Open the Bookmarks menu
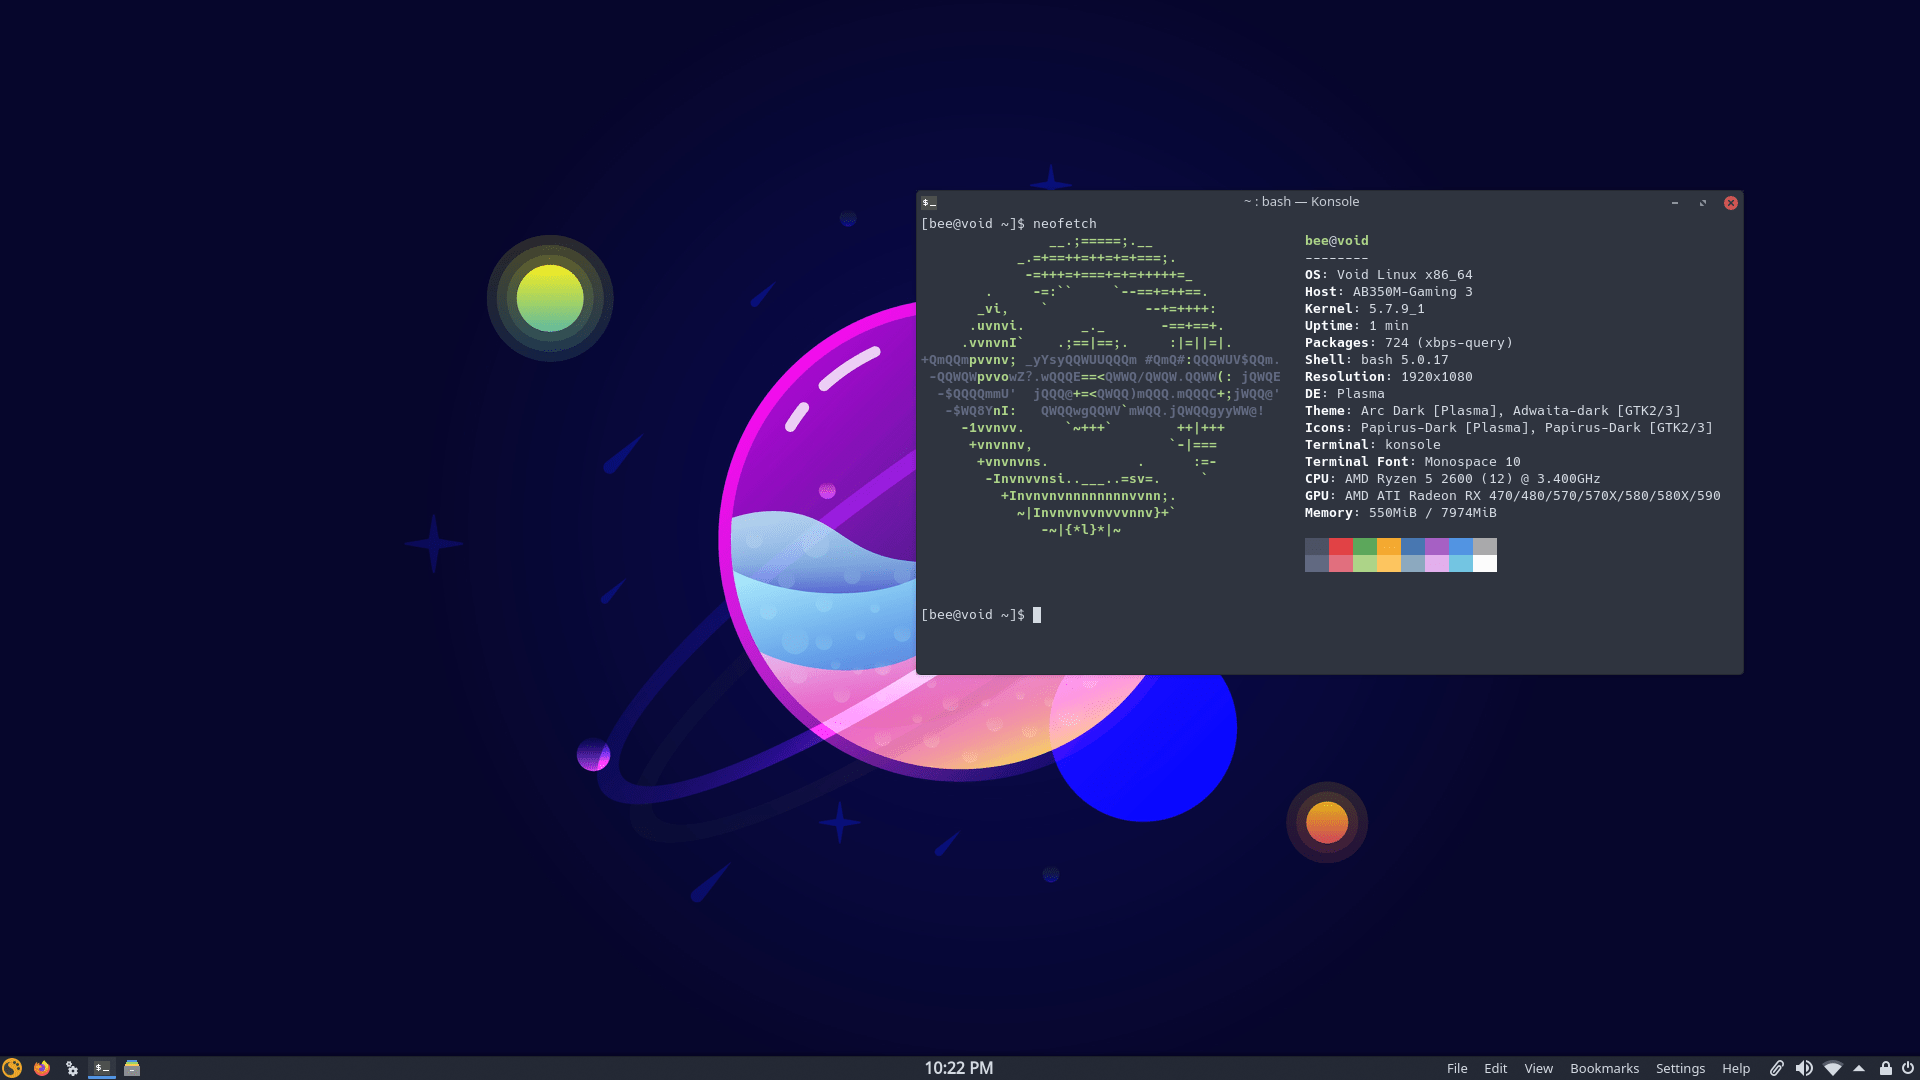 click(x=1604, y=1068)
